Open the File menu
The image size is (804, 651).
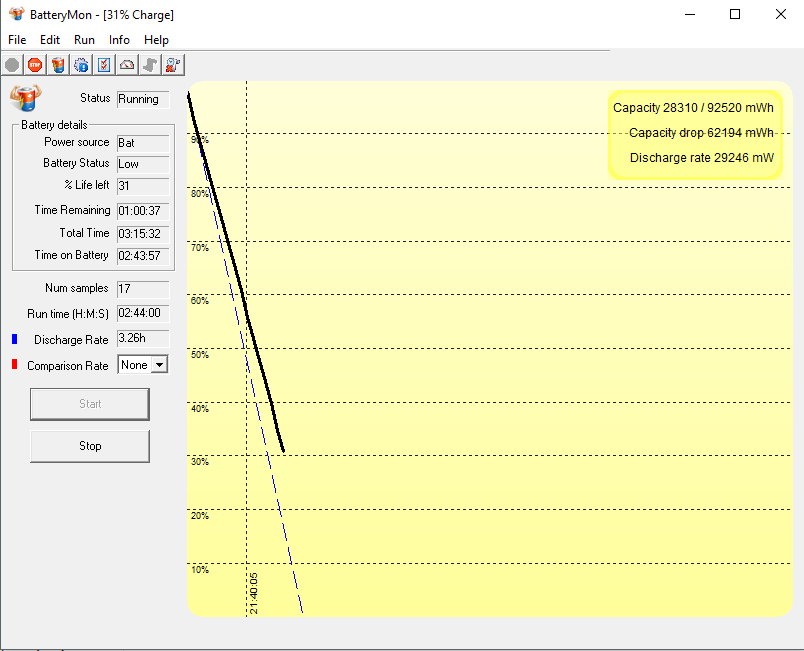tap(17, 40)
